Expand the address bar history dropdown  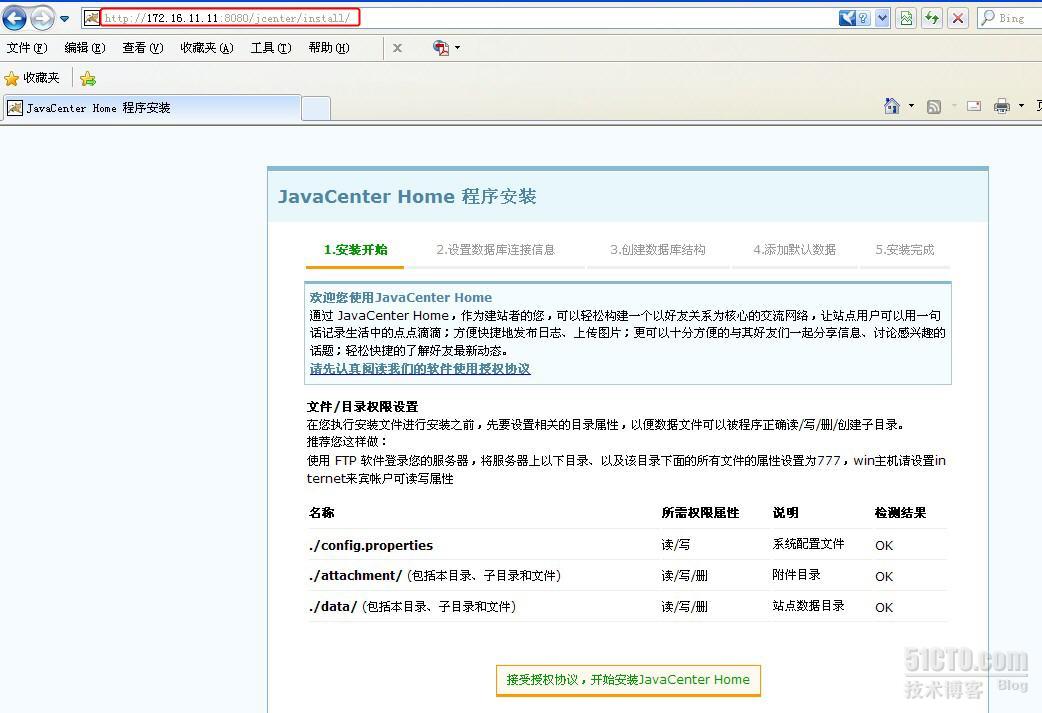[882, 18]
